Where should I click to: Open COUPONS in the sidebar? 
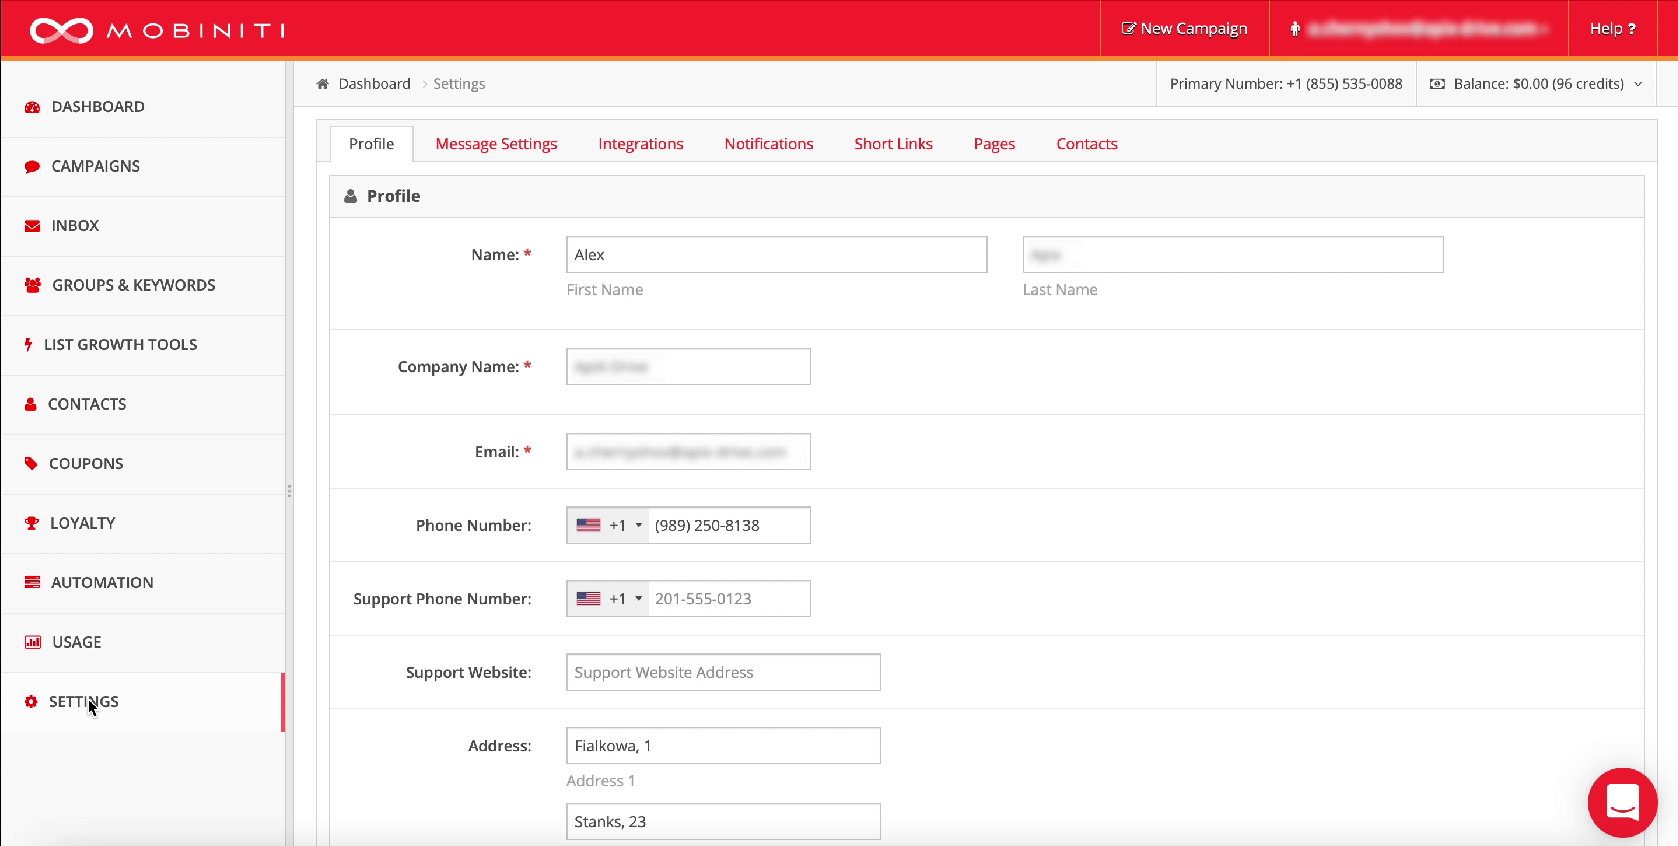143,464
